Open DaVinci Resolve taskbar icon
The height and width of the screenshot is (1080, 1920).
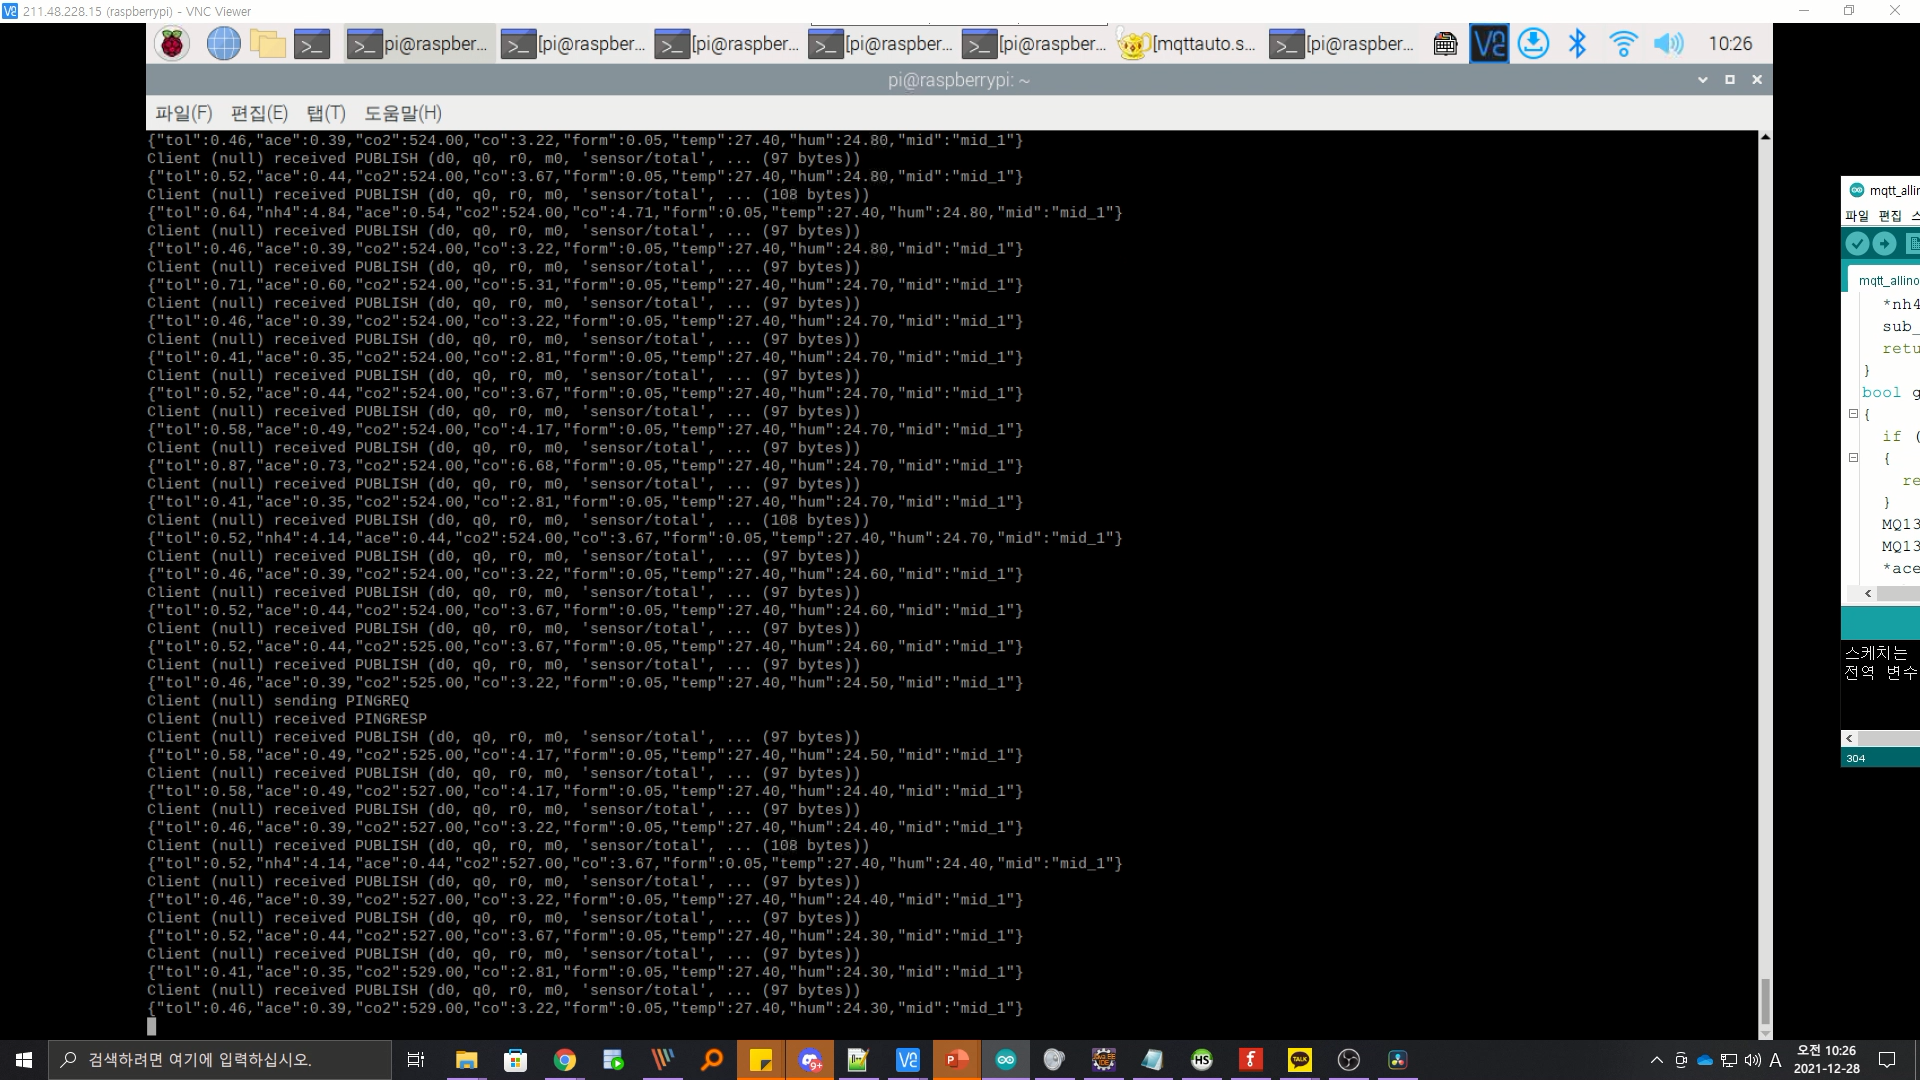[x=1398, y=1060]
